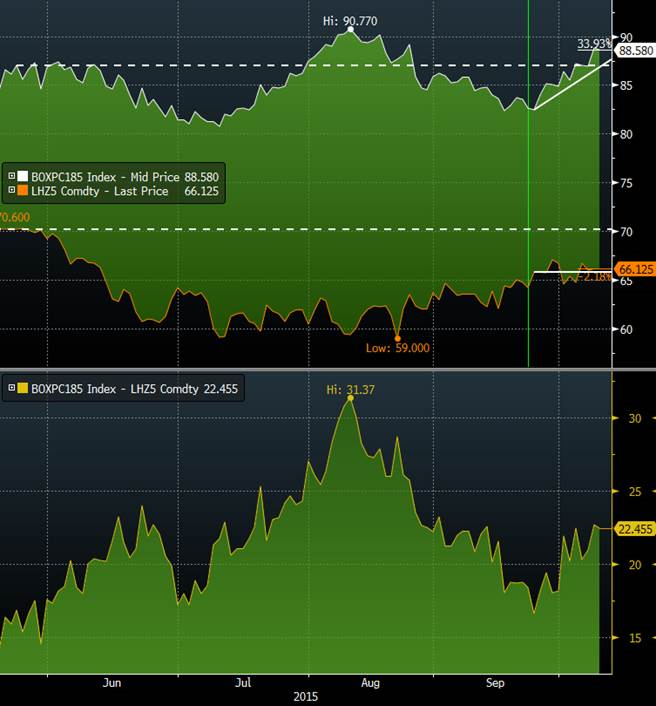Click the Jun label on time axis
The height and width of the screenshot is (706, 656).
click(x=112, y=683)
